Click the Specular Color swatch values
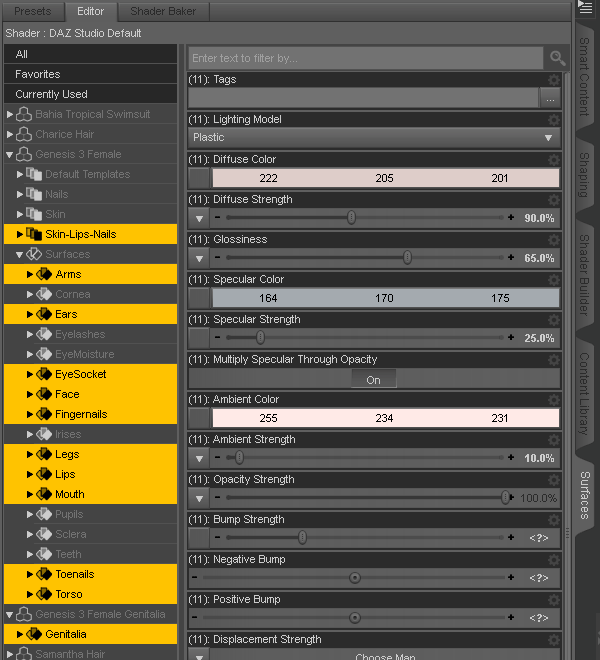Screen dimensions: 600x660 386,298
